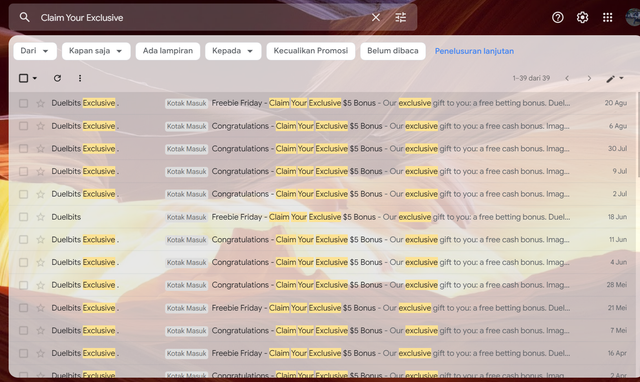Star the email dated 21 Mei
The width and height of the screenshot is (640, 382).
(40, 308)
